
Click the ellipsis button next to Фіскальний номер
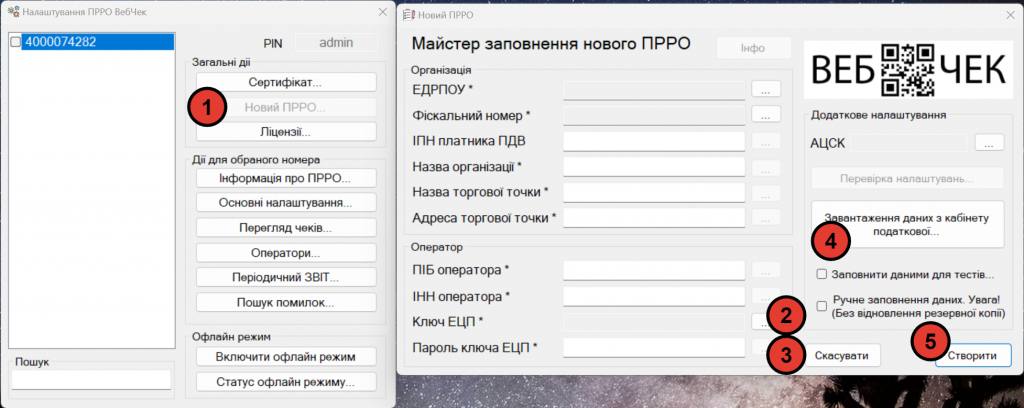point(766,114)
